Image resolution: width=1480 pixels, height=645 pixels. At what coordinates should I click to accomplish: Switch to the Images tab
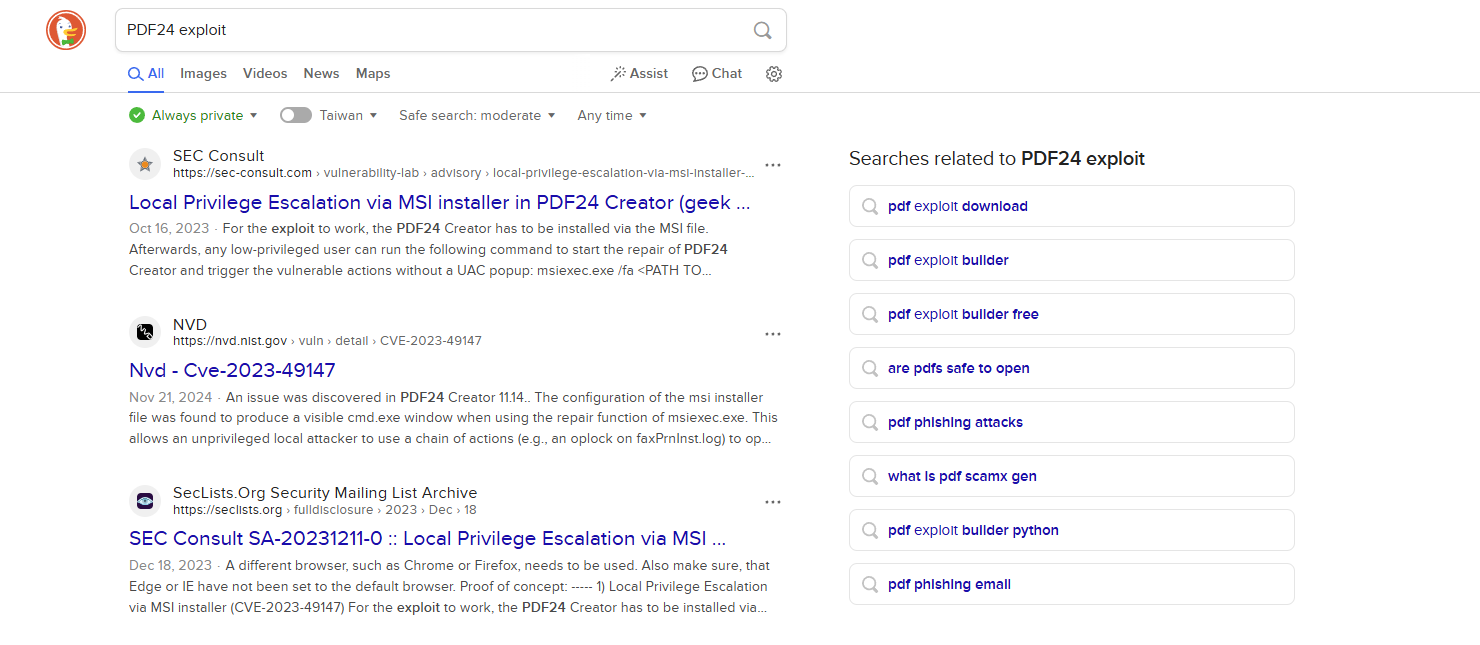(x=203, y=73)
